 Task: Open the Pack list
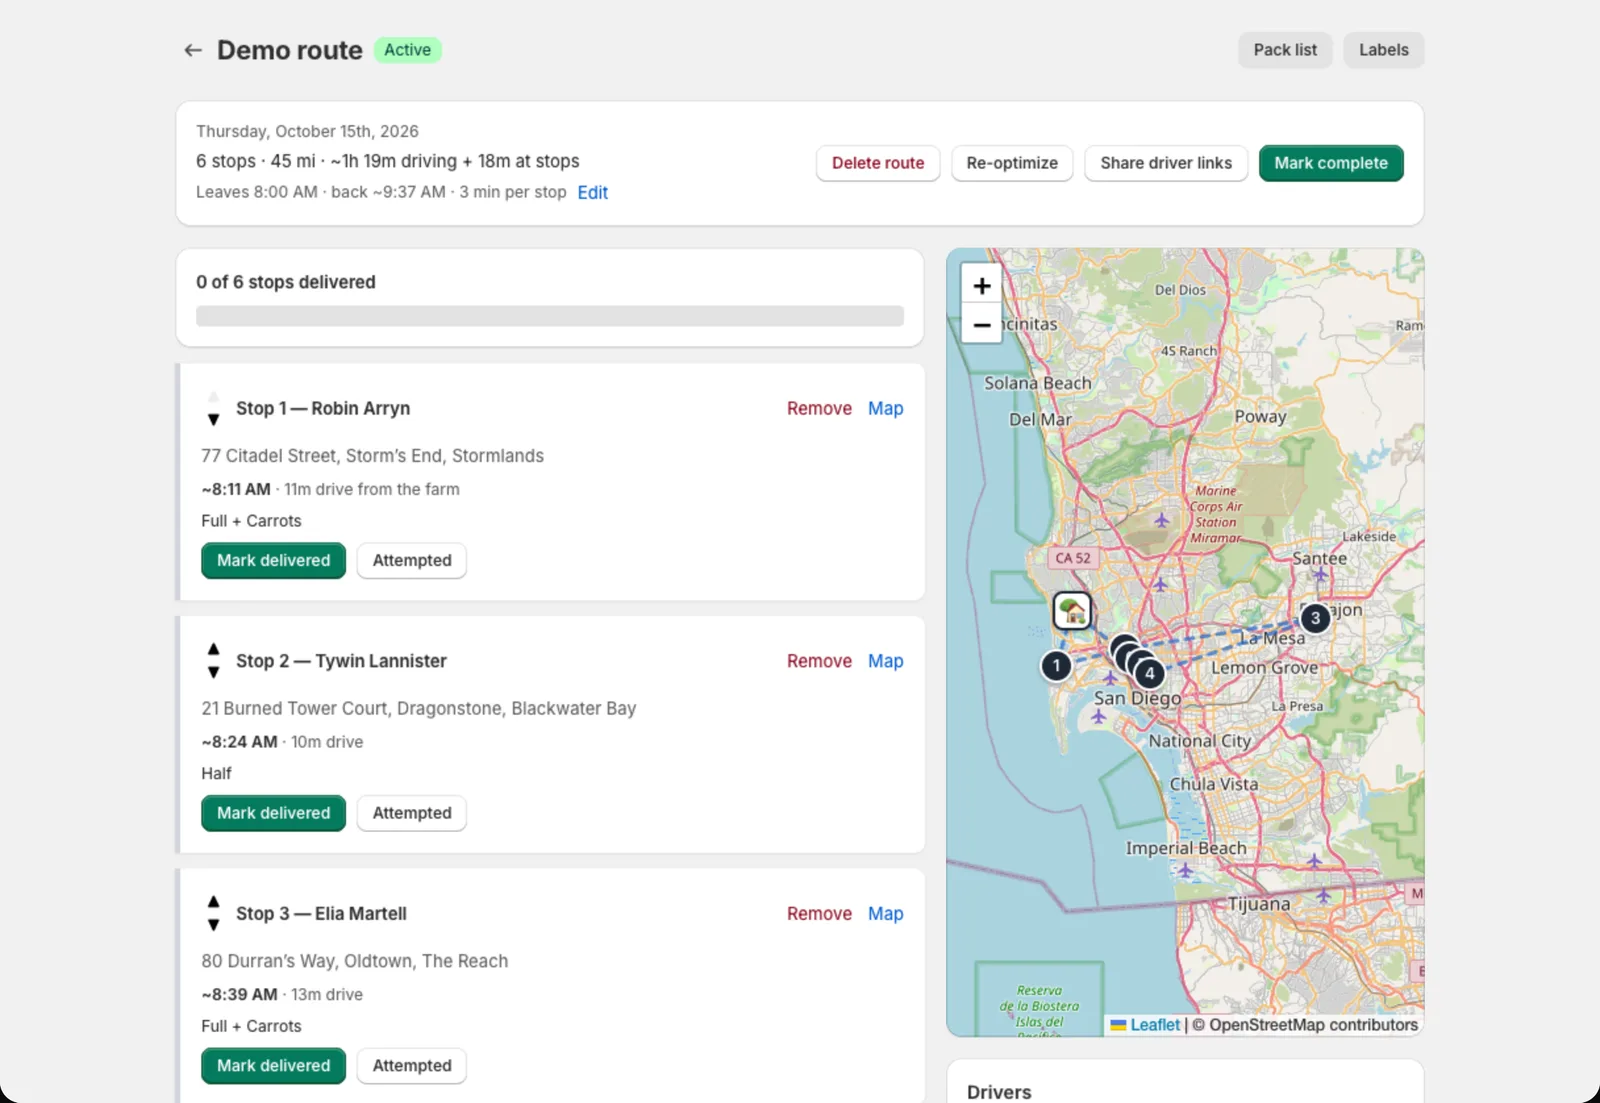(x=1285, y=50)
